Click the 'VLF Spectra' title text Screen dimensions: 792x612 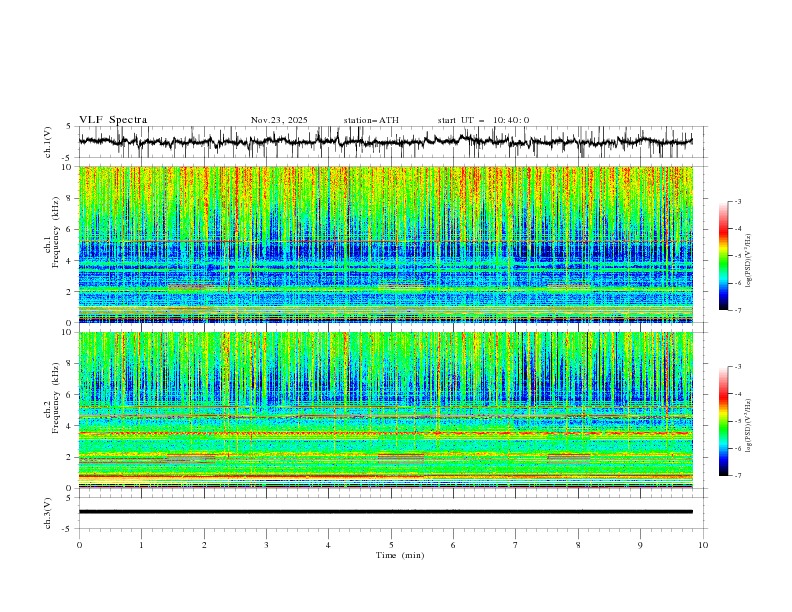[x=113, y=120]
